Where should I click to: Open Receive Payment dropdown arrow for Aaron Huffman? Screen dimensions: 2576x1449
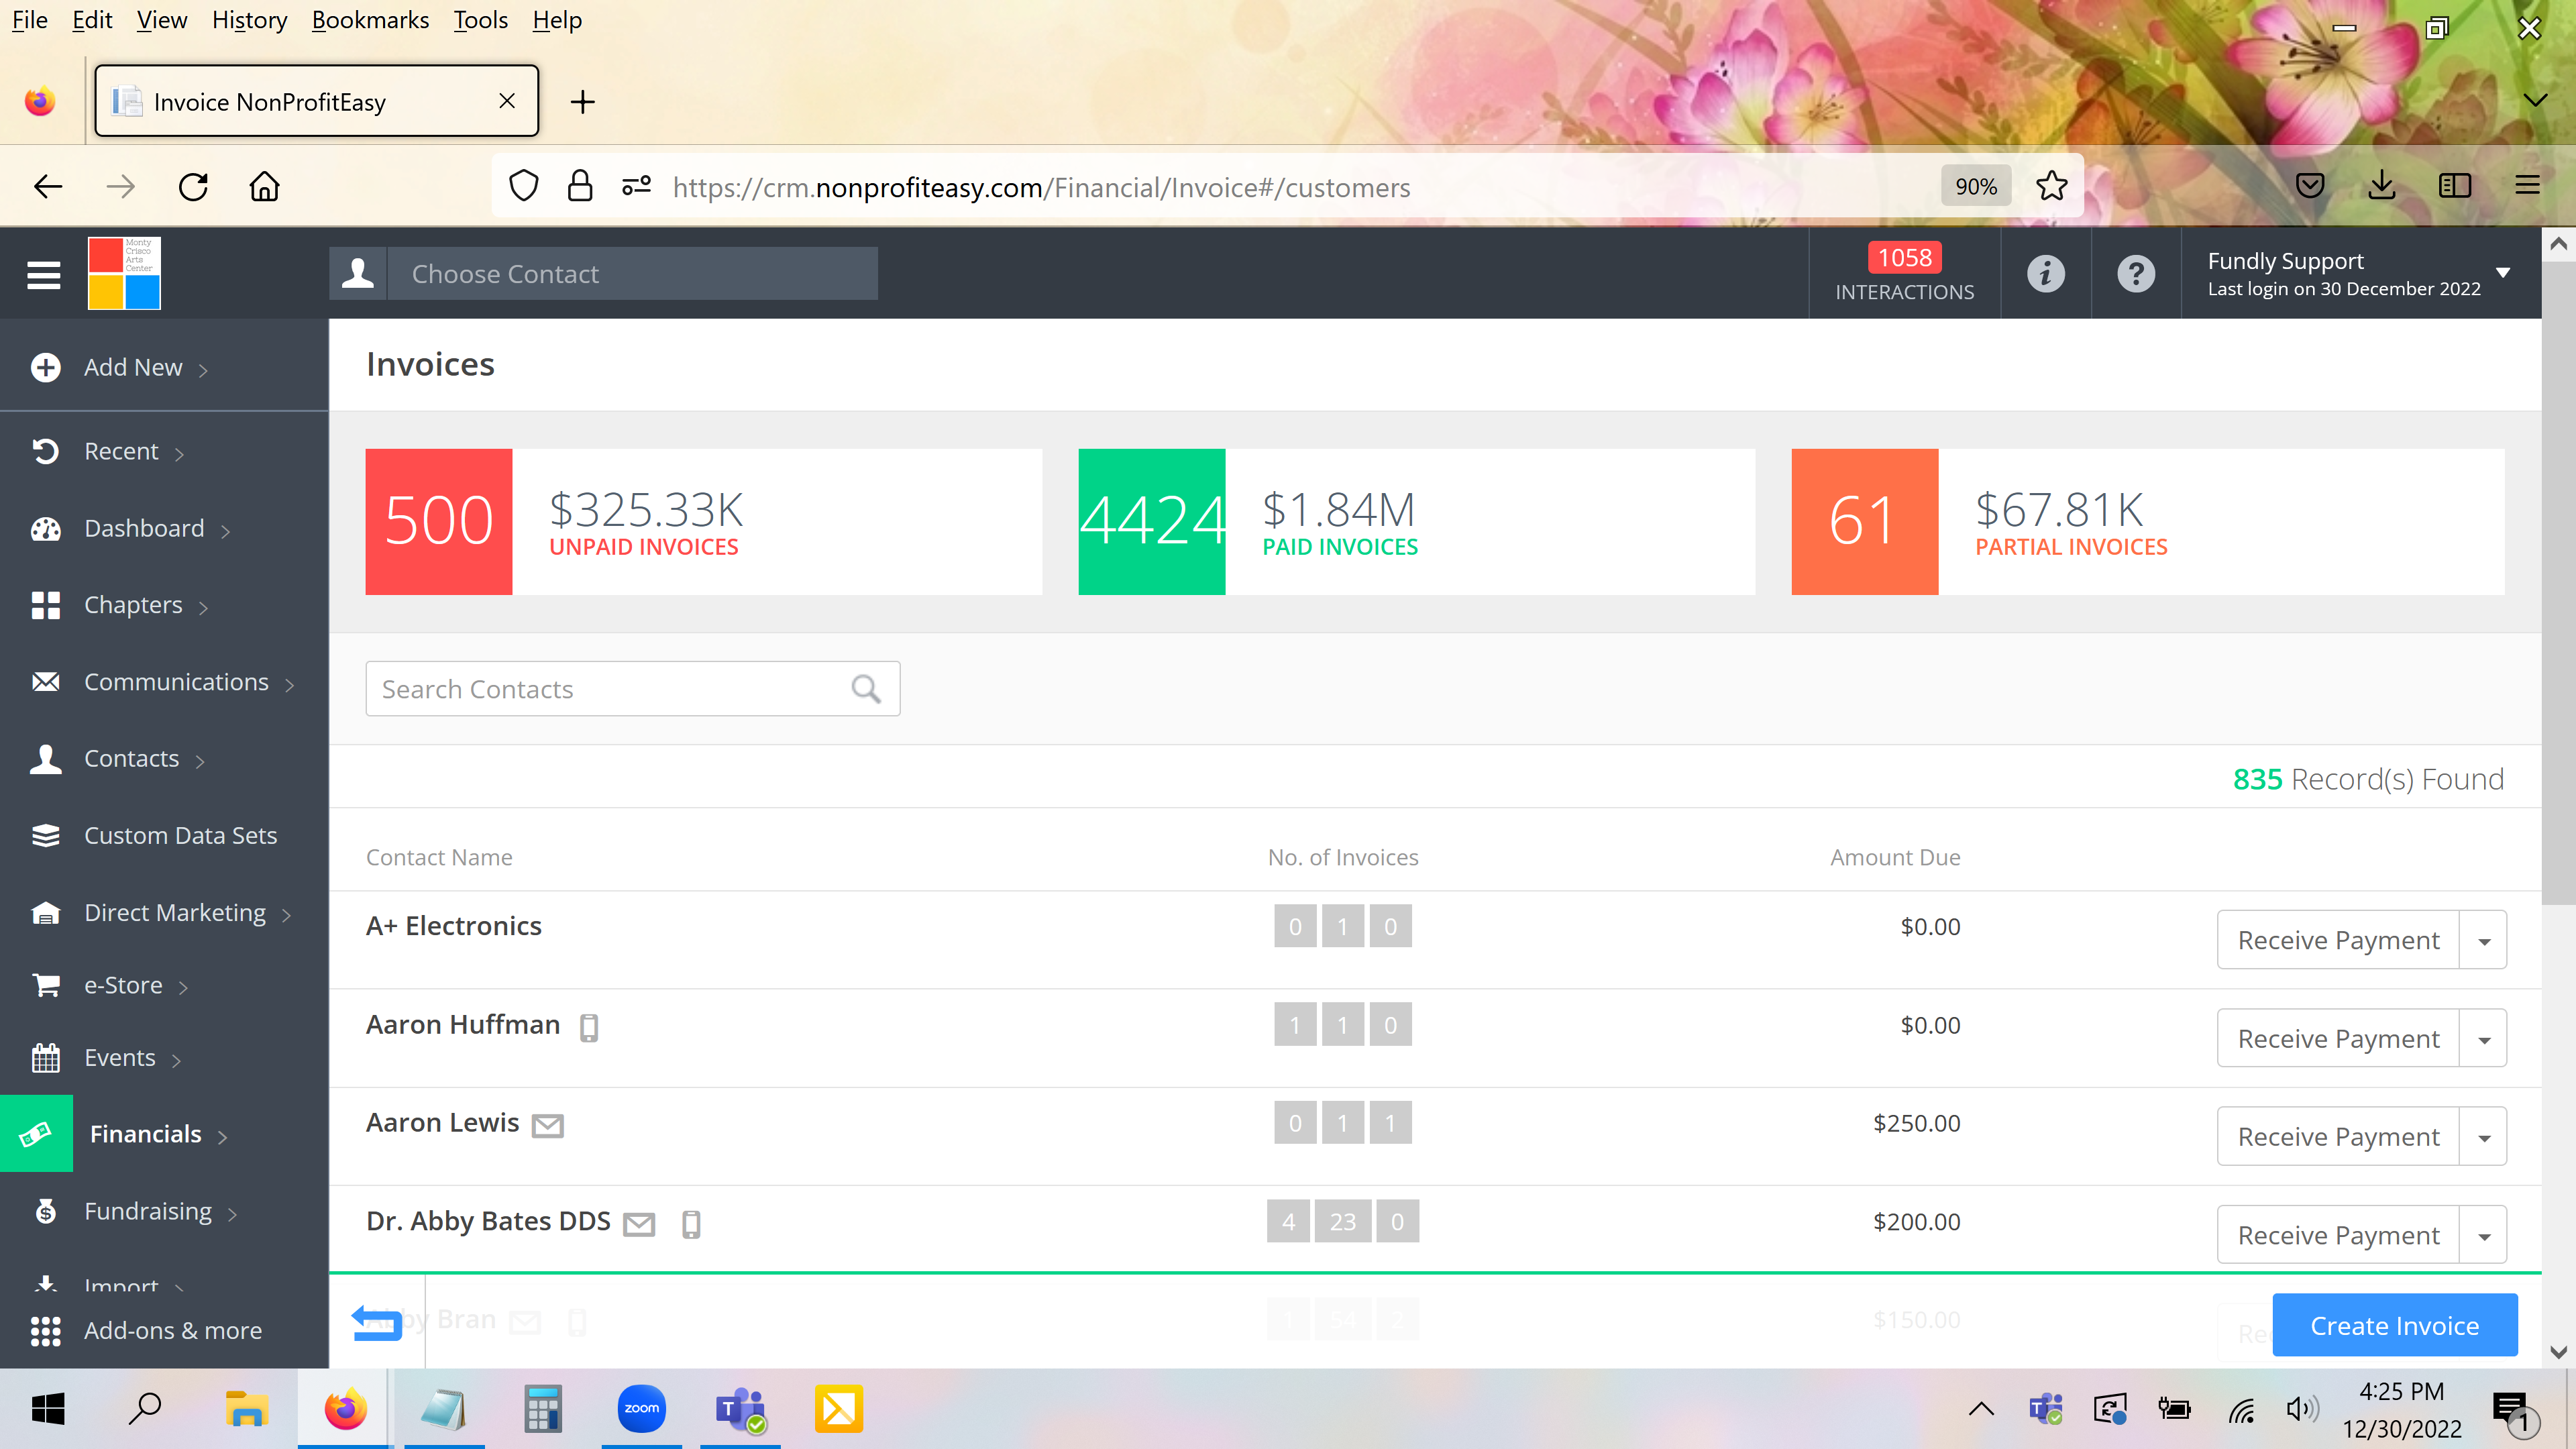click(x=2483, y=1038)
